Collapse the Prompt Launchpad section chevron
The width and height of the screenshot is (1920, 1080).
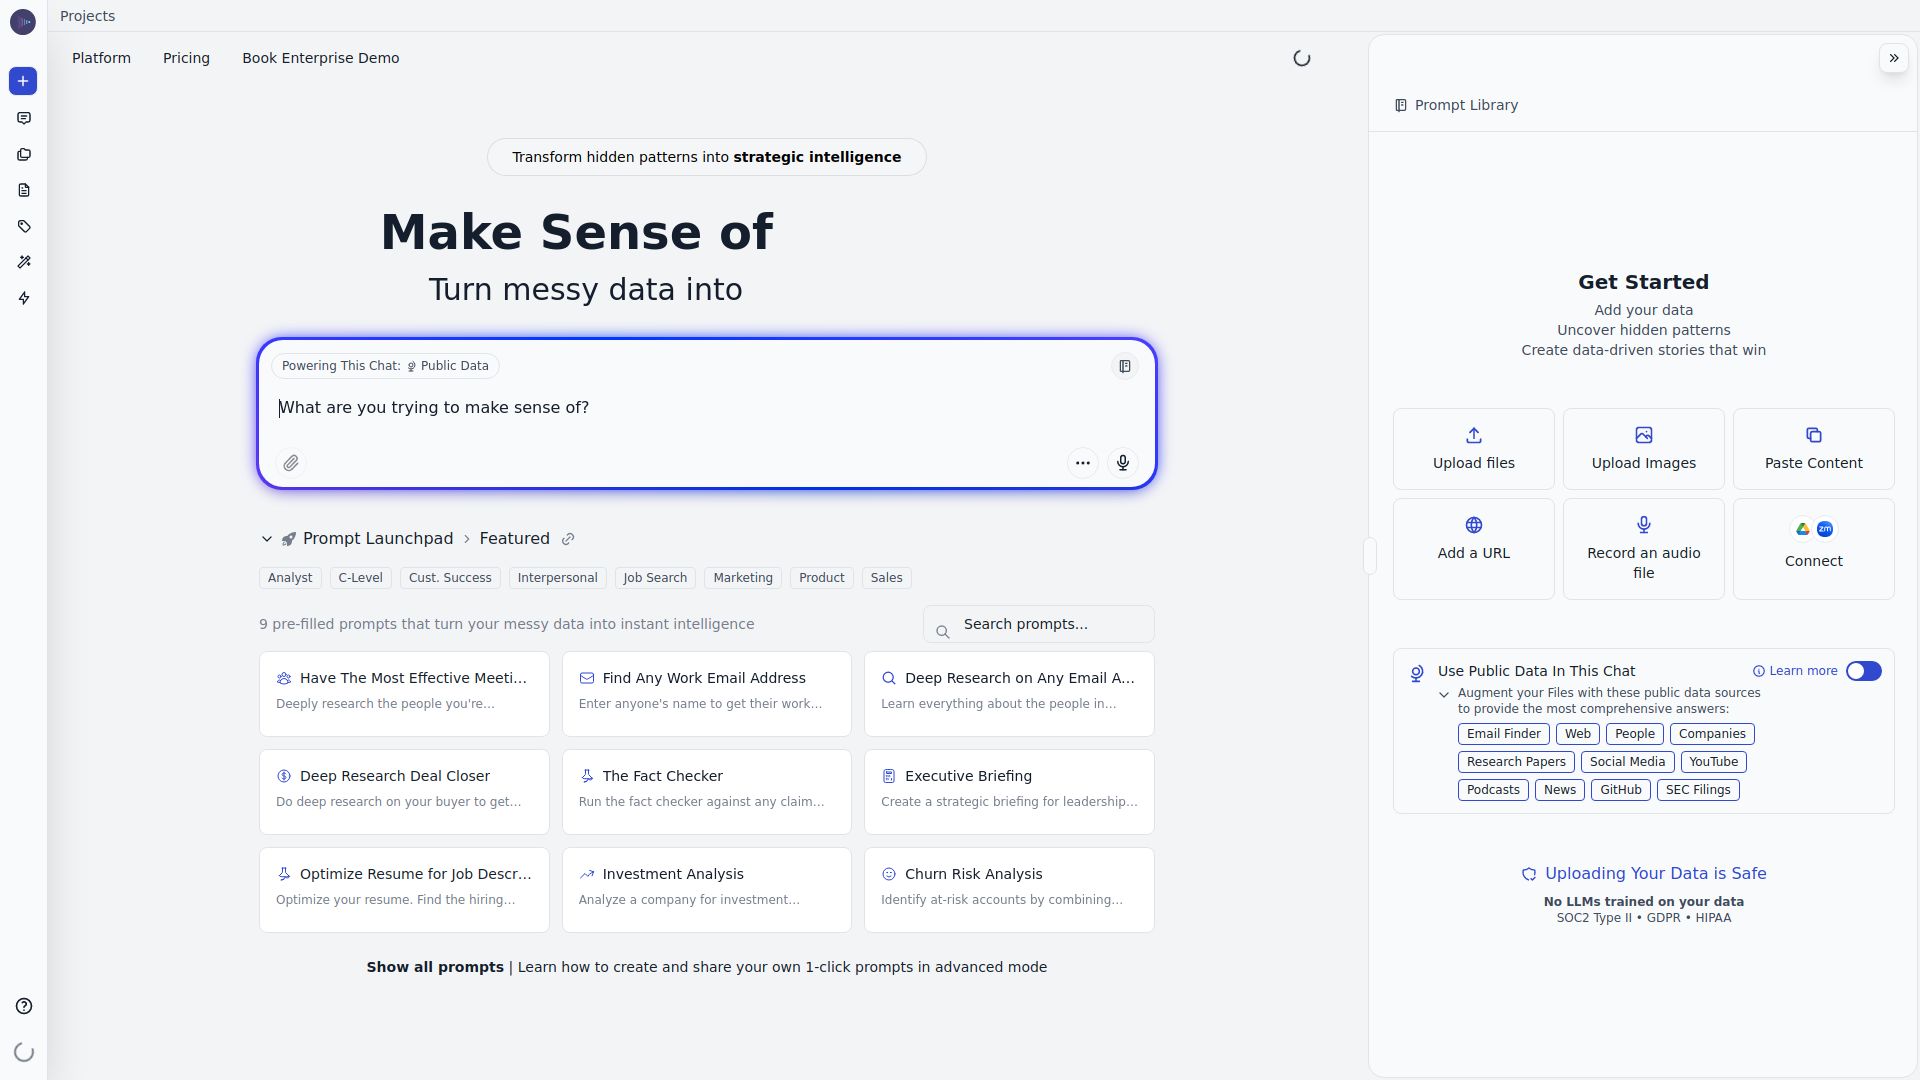tap(266, 538)
